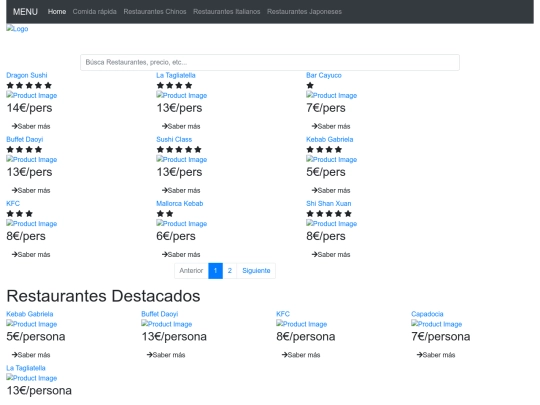Viewport: 540px width, 405px height.
Task: Click Anterior pagination button
Action: coord(191,271)
